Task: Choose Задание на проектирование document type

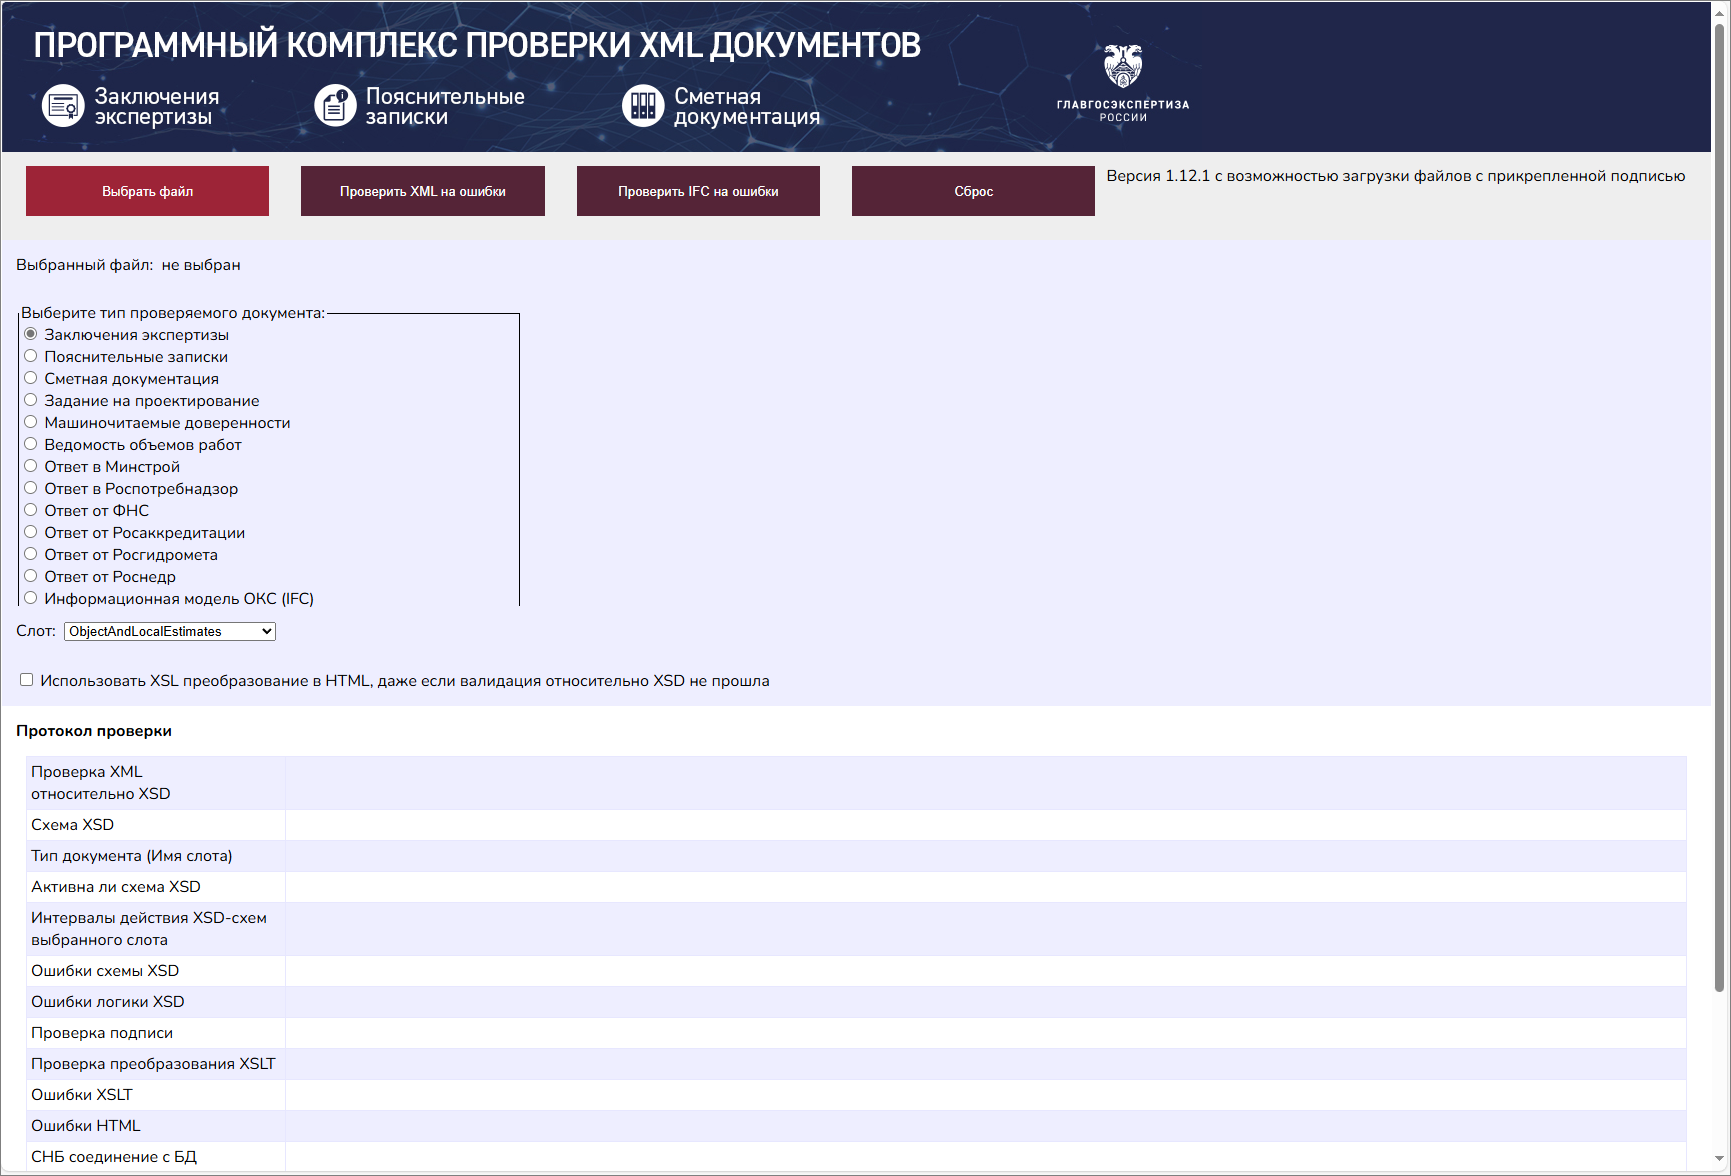Action: tap(30, 400)
